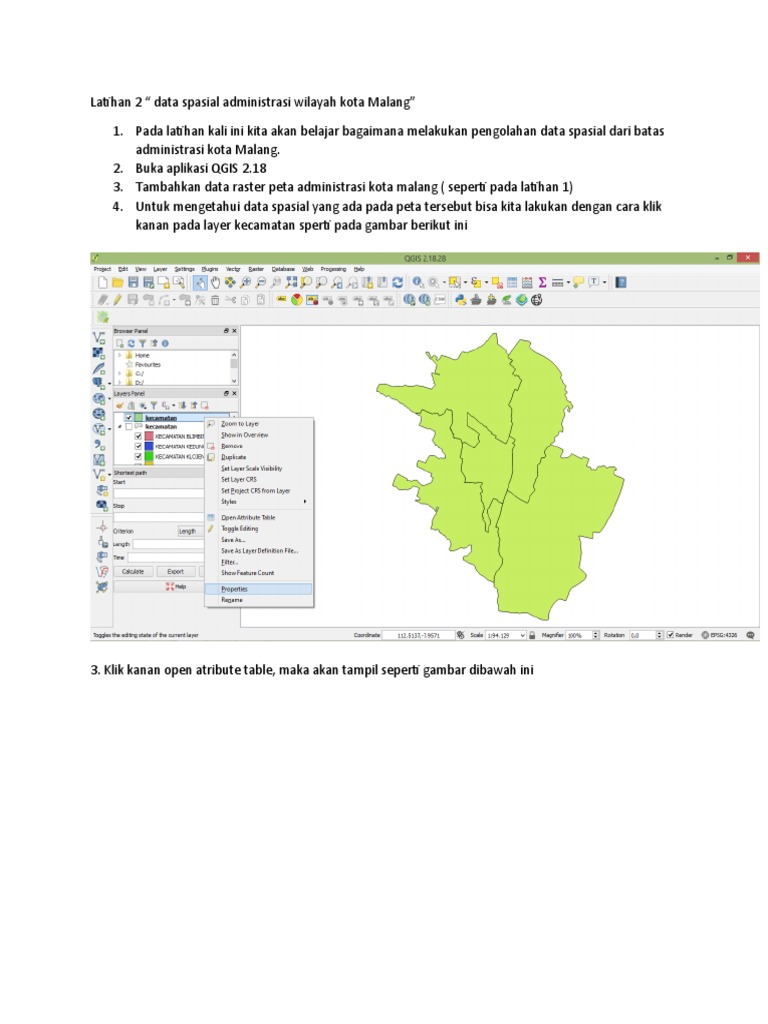The height and width of the screenshot is (1024, 768).
Task: Expand the Home folder in Browser Panel
Action: (120, 355)
